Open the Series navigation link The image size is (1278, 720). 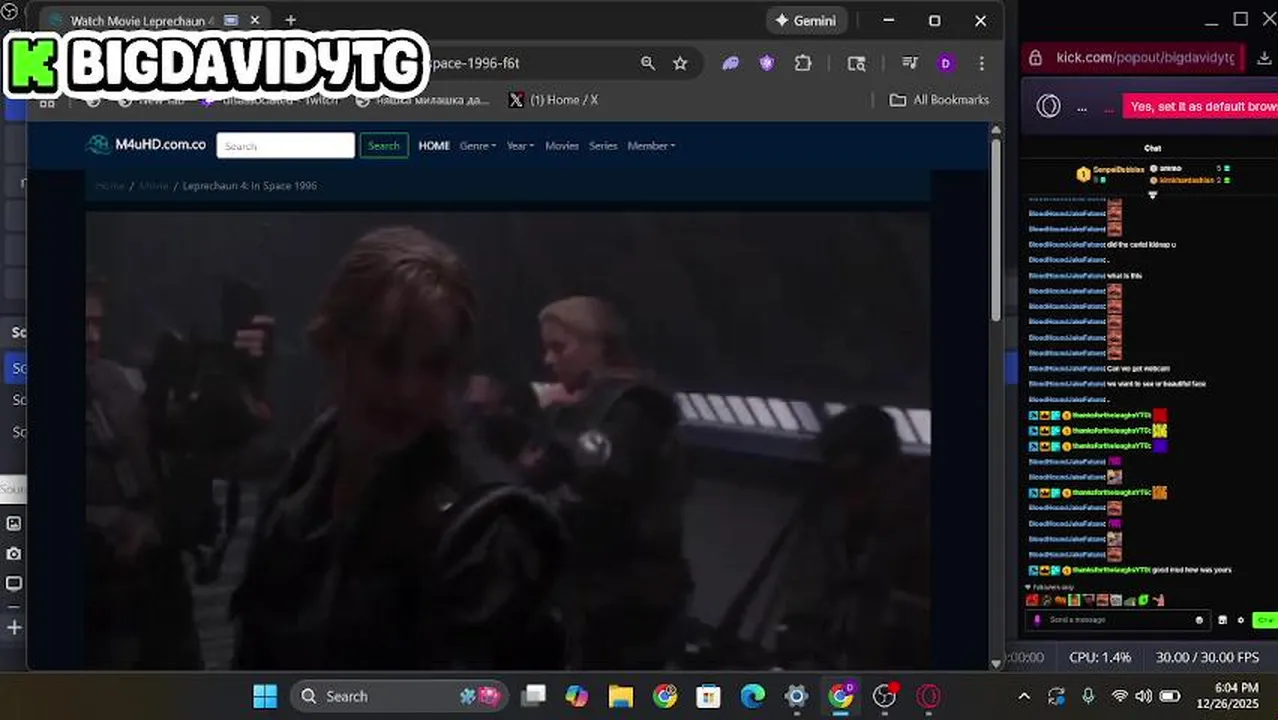[x=603, y=146]
